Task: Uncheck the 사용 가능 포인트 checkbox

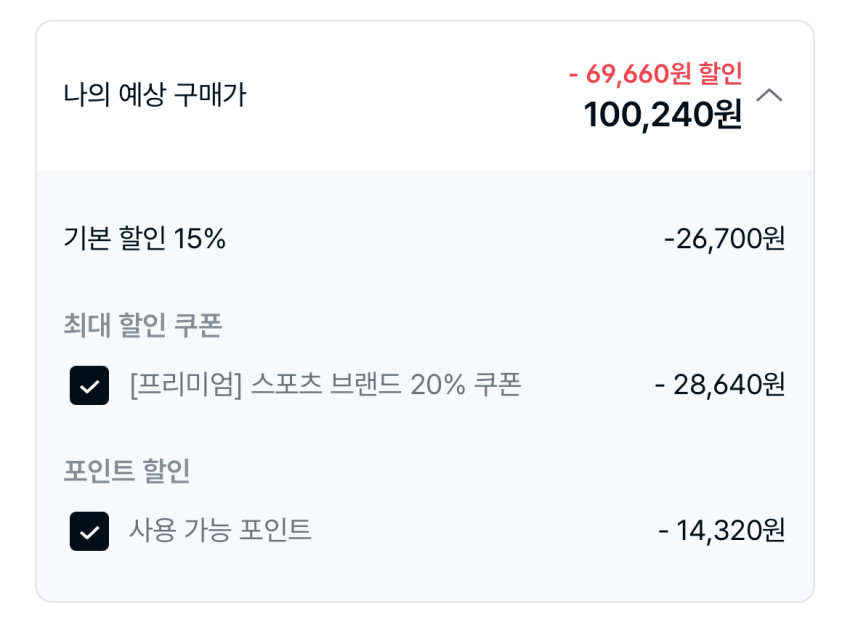Action: [89, 531]
